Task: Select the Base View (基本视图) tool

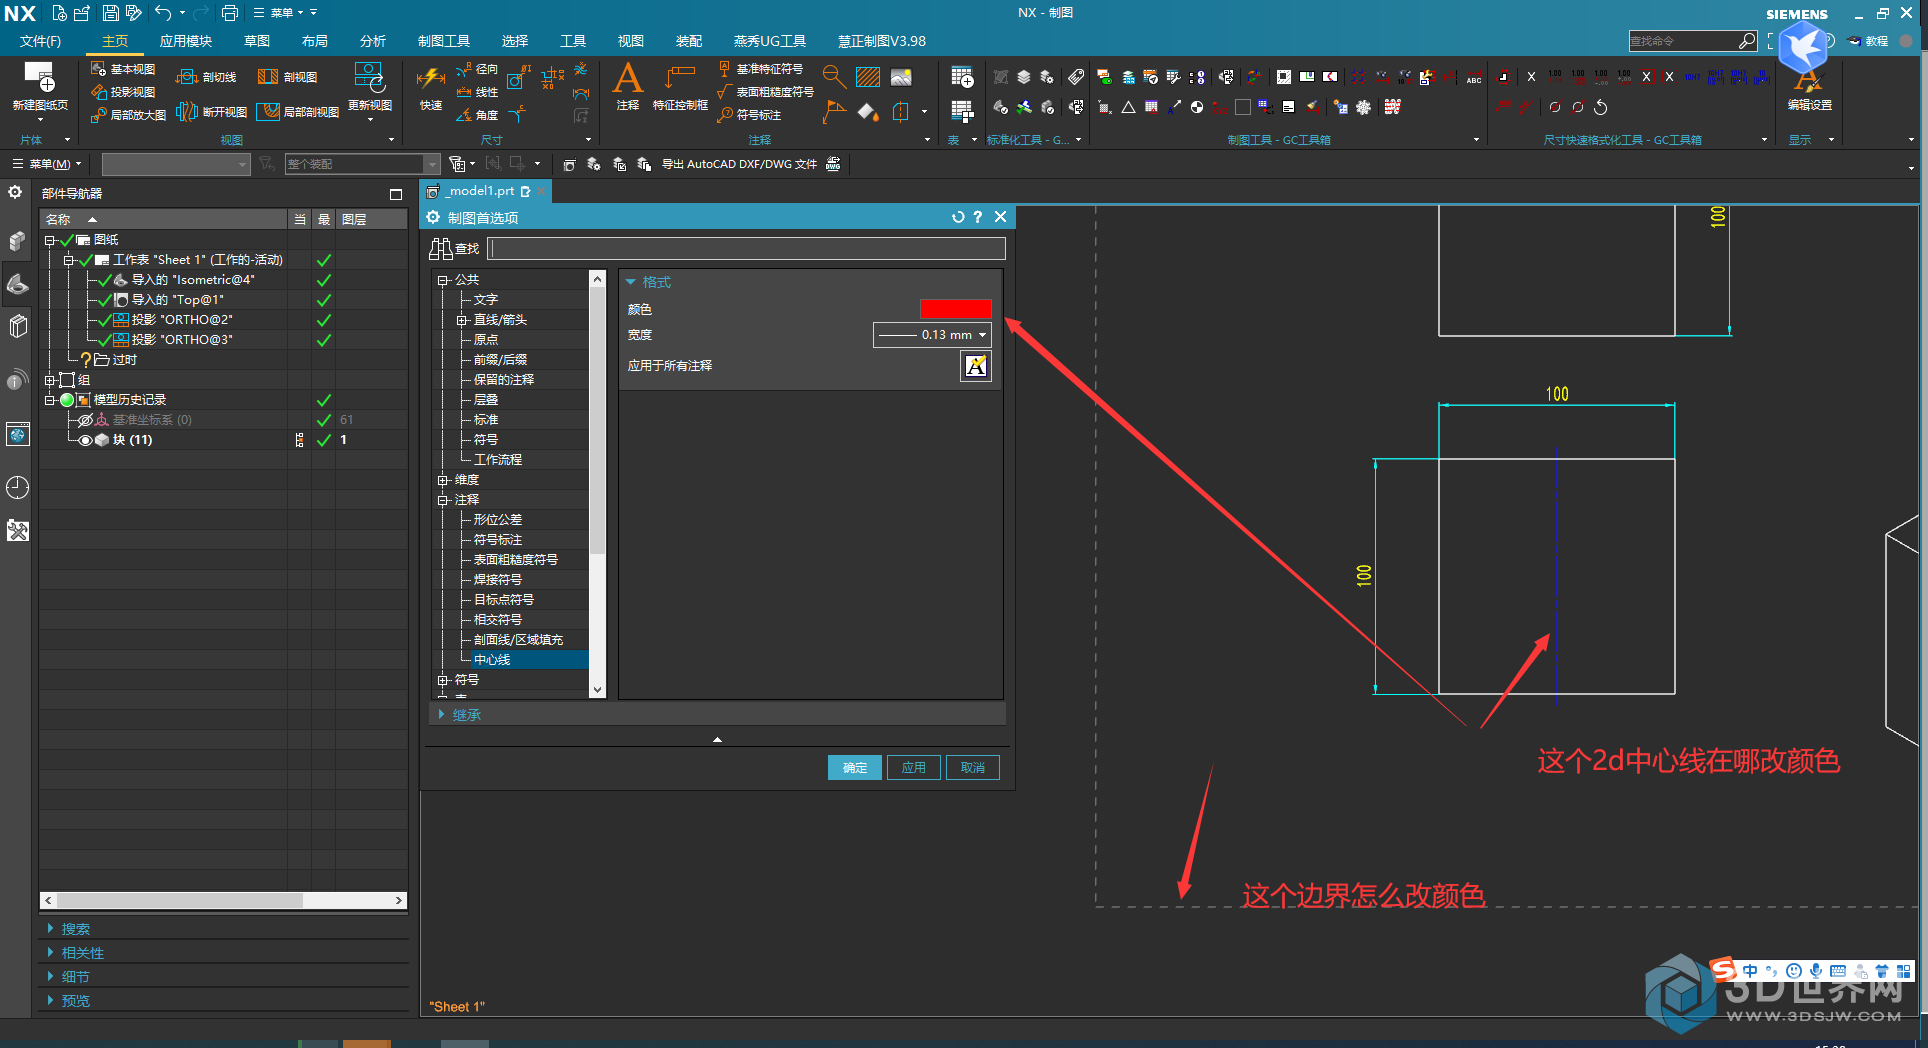Action: tap(123, 69)
